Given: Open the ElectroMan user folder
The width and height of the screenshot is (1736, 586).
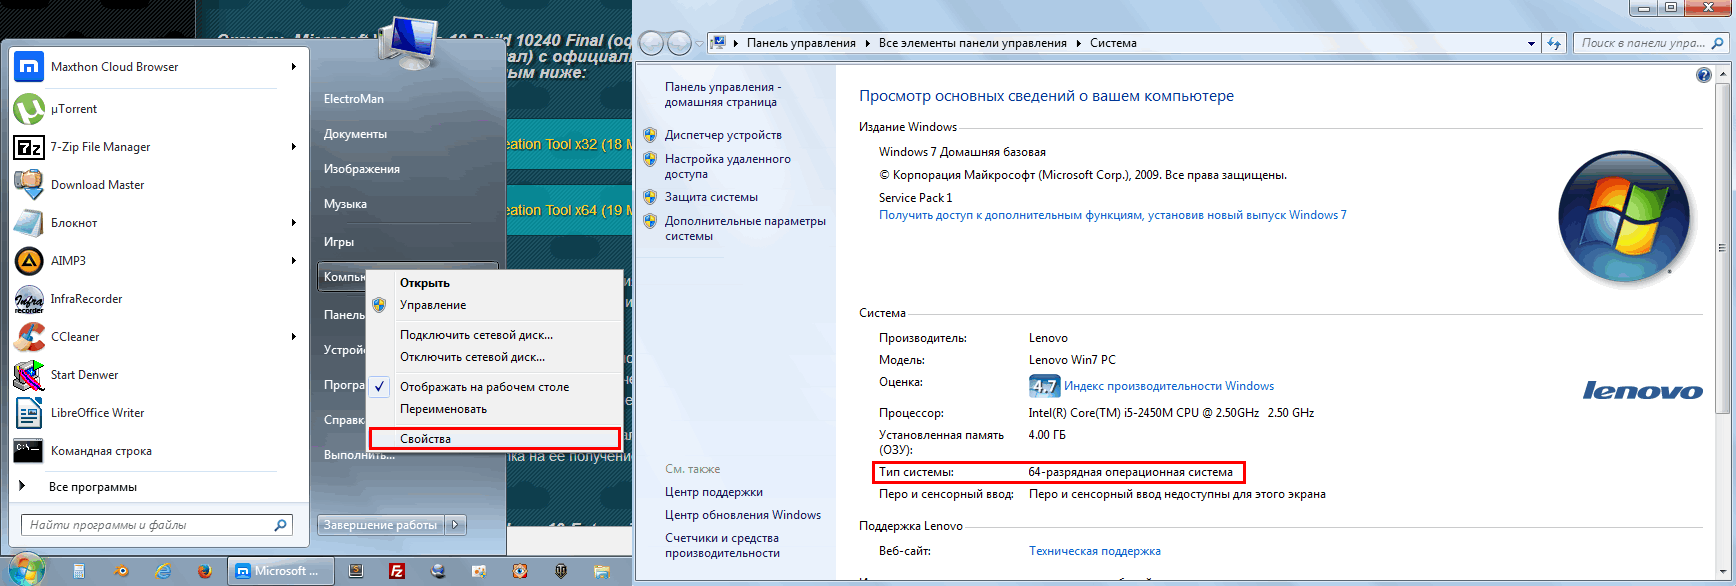Looking at the screenshot, I should (x=354, y=99).
